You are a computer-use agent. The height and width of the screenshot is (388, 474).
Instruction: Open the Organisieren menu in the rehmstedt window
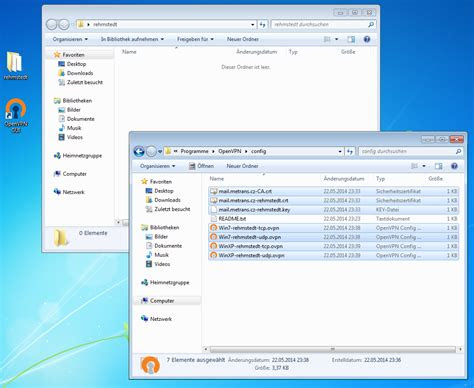pyautogui.click(x=70, y=39)
